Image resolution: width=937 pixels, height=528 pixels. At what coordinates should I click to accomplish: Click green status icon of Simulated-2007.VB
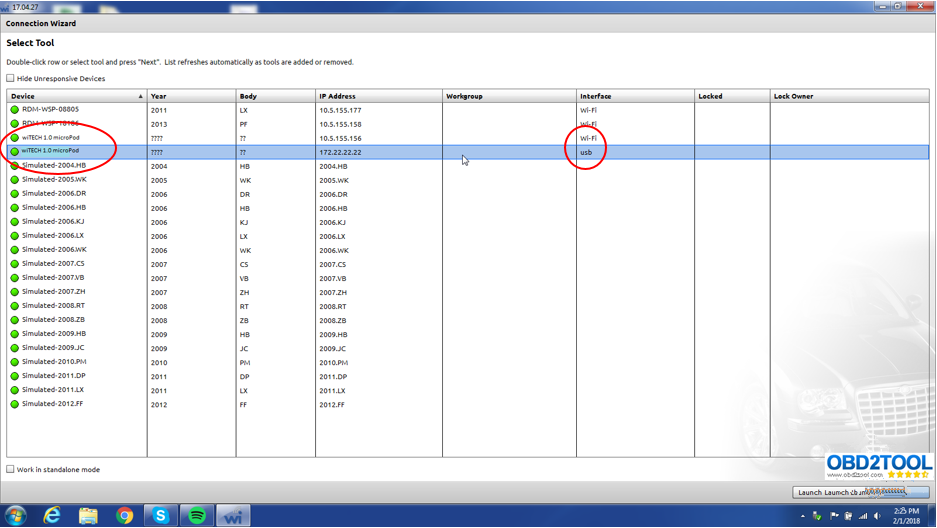pyautogui.click(x=14, y=278)
